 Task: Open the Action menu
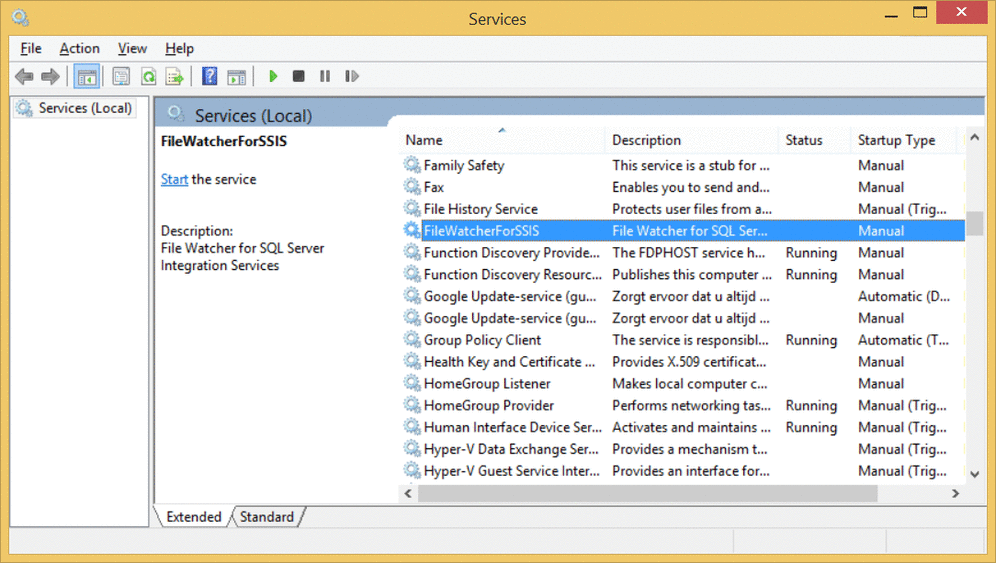click(x=79, y=48)
